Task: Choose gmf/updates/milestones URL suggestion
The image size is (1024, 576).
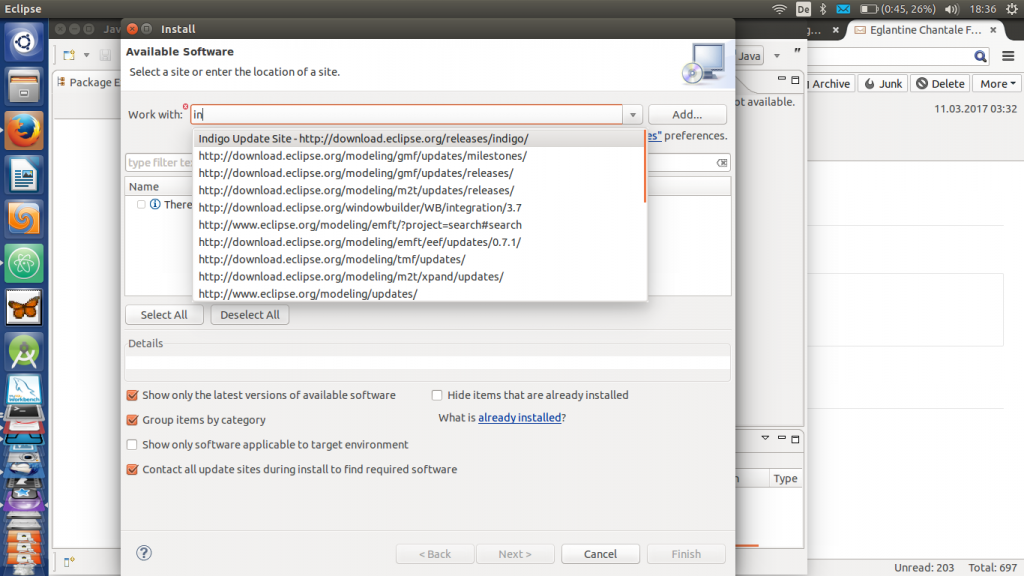Action: click(419, 155)
